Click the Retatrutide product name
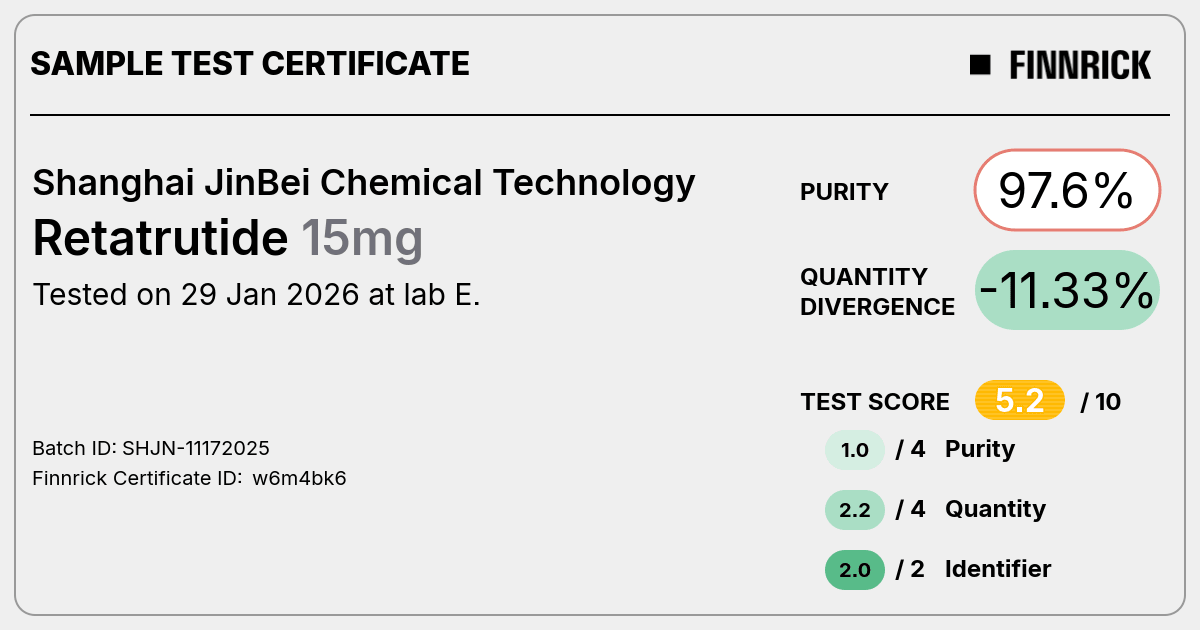Screen dimensions: 1200x630 pos(160,238)
